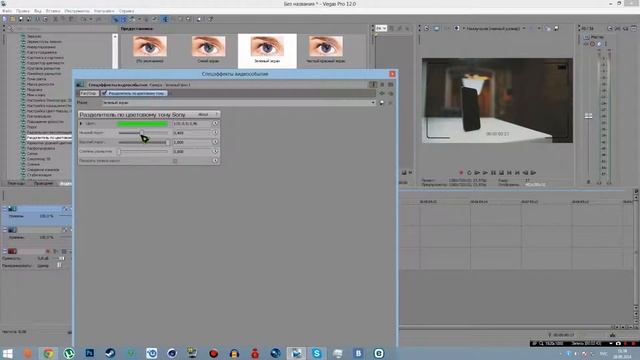Open the Правка menu
The image size is (640, 360).
click(x=22, y=11)
